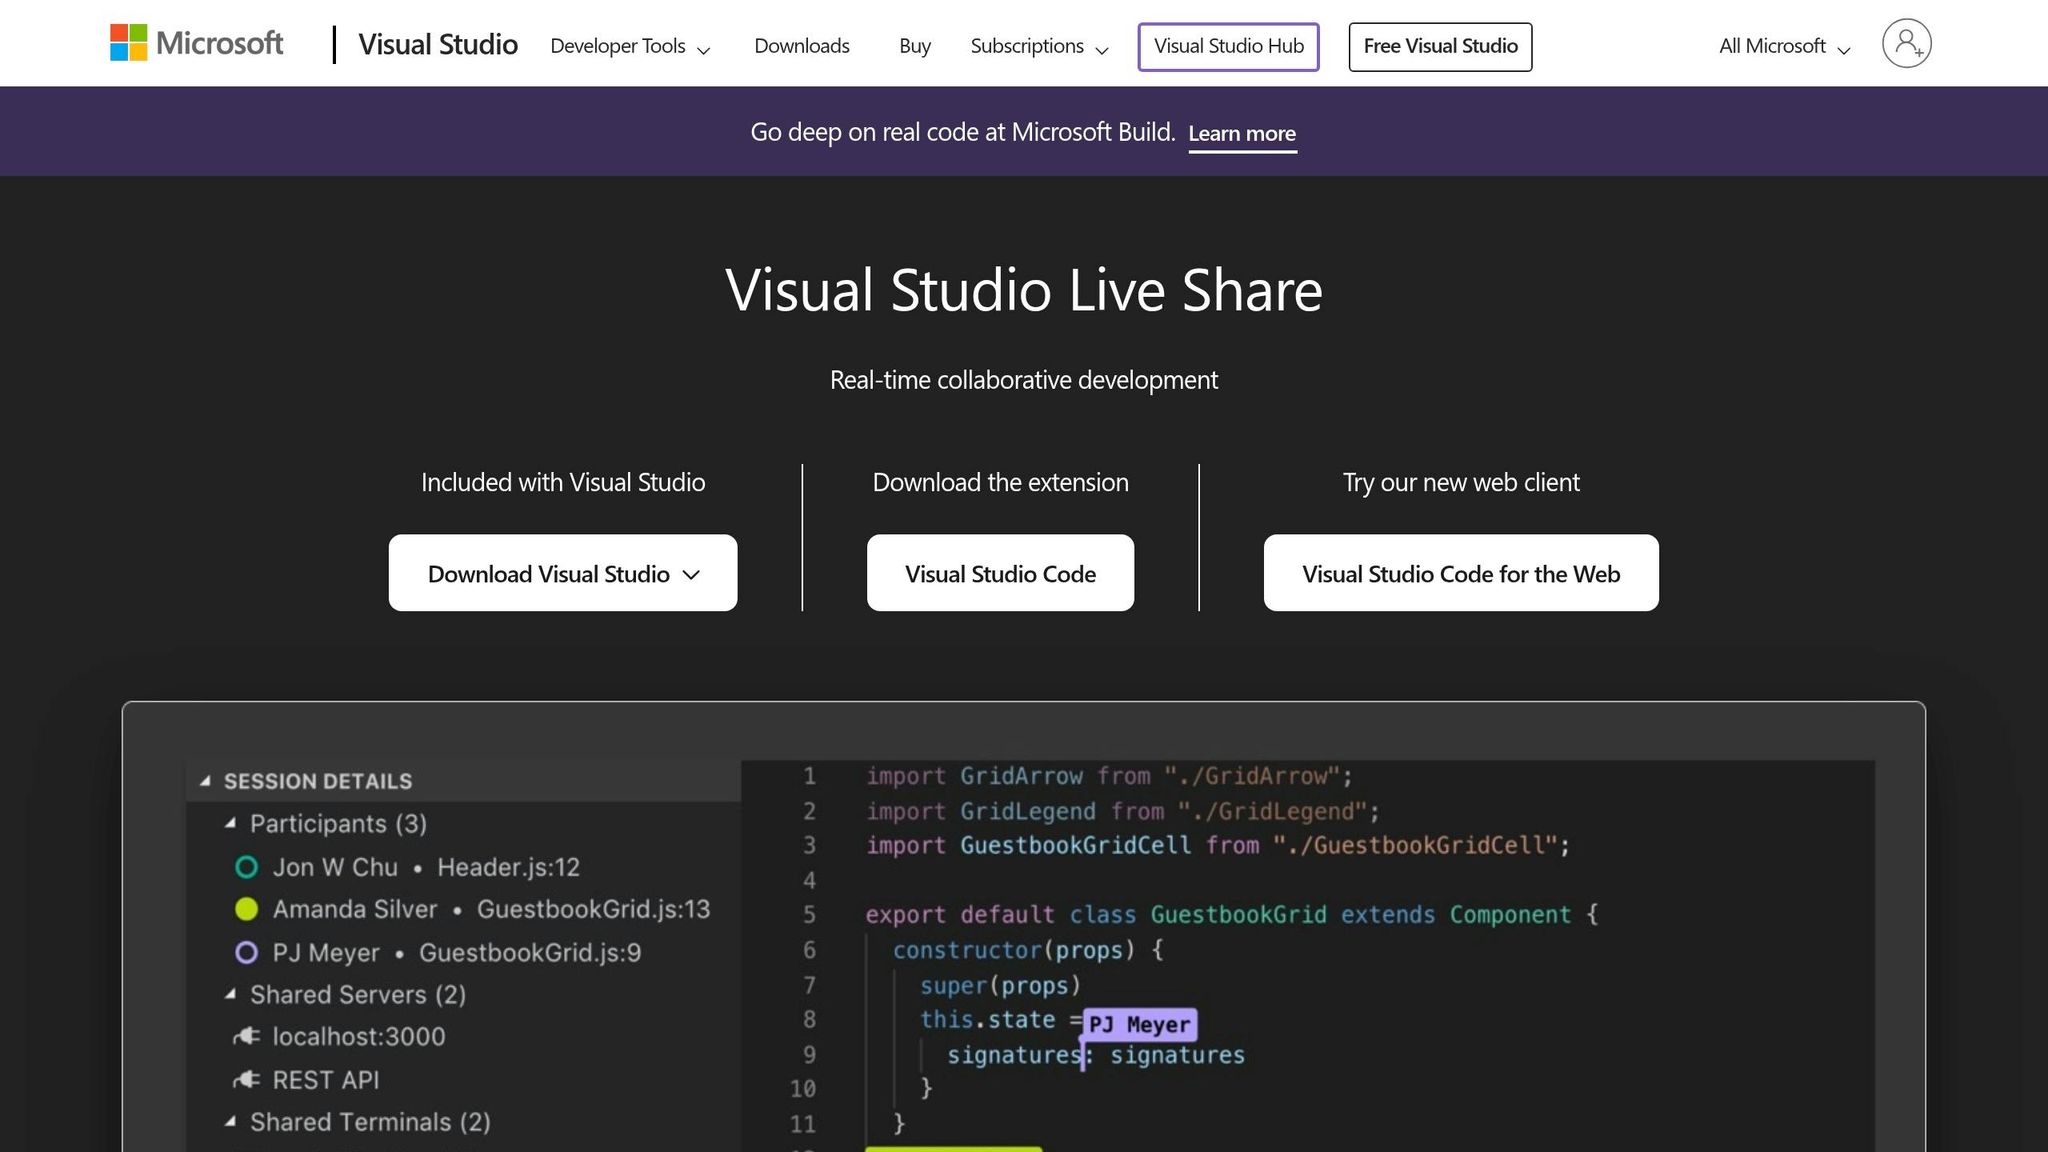Select Amanda Silver GuestbookGrid.js:13 row

(464, 909)
